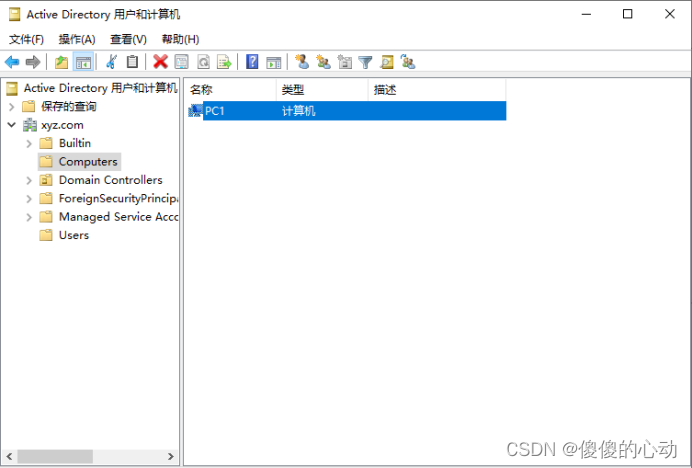Select 保存的查询 in the tree
Image resolution: width=692 pixels, height=468 pixels.
coord(68,106)
